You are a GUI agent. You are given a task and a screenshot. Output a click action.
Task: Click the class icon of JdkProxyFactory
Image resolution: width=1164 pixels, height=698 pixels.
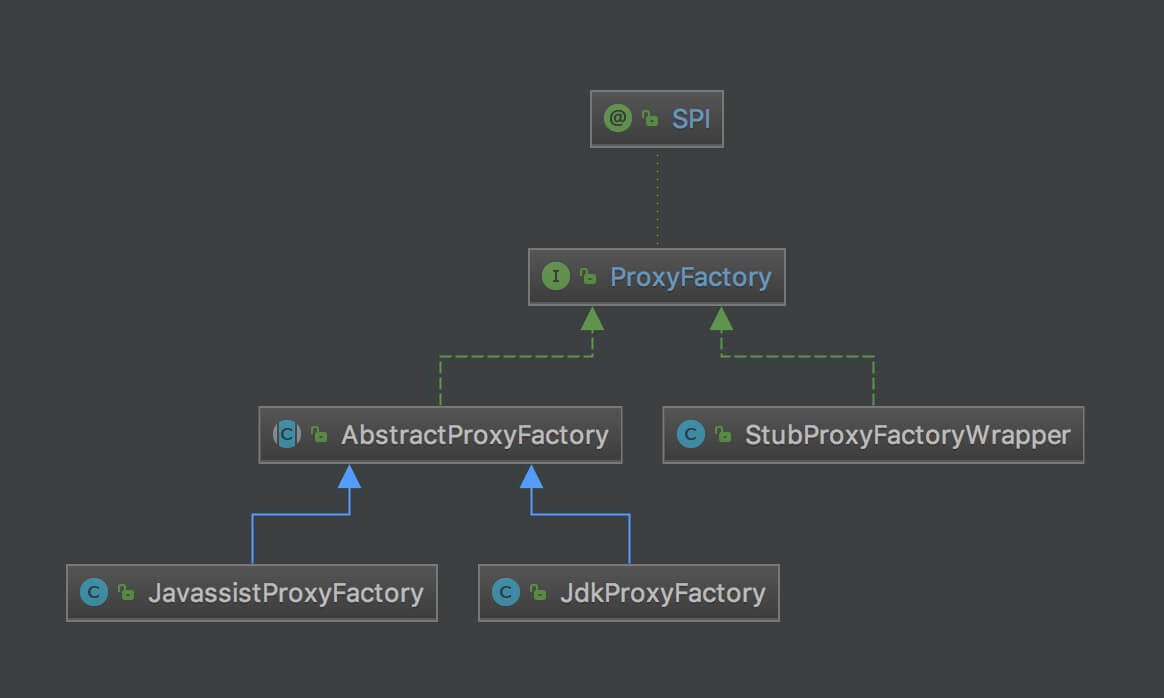pos(505,592)
